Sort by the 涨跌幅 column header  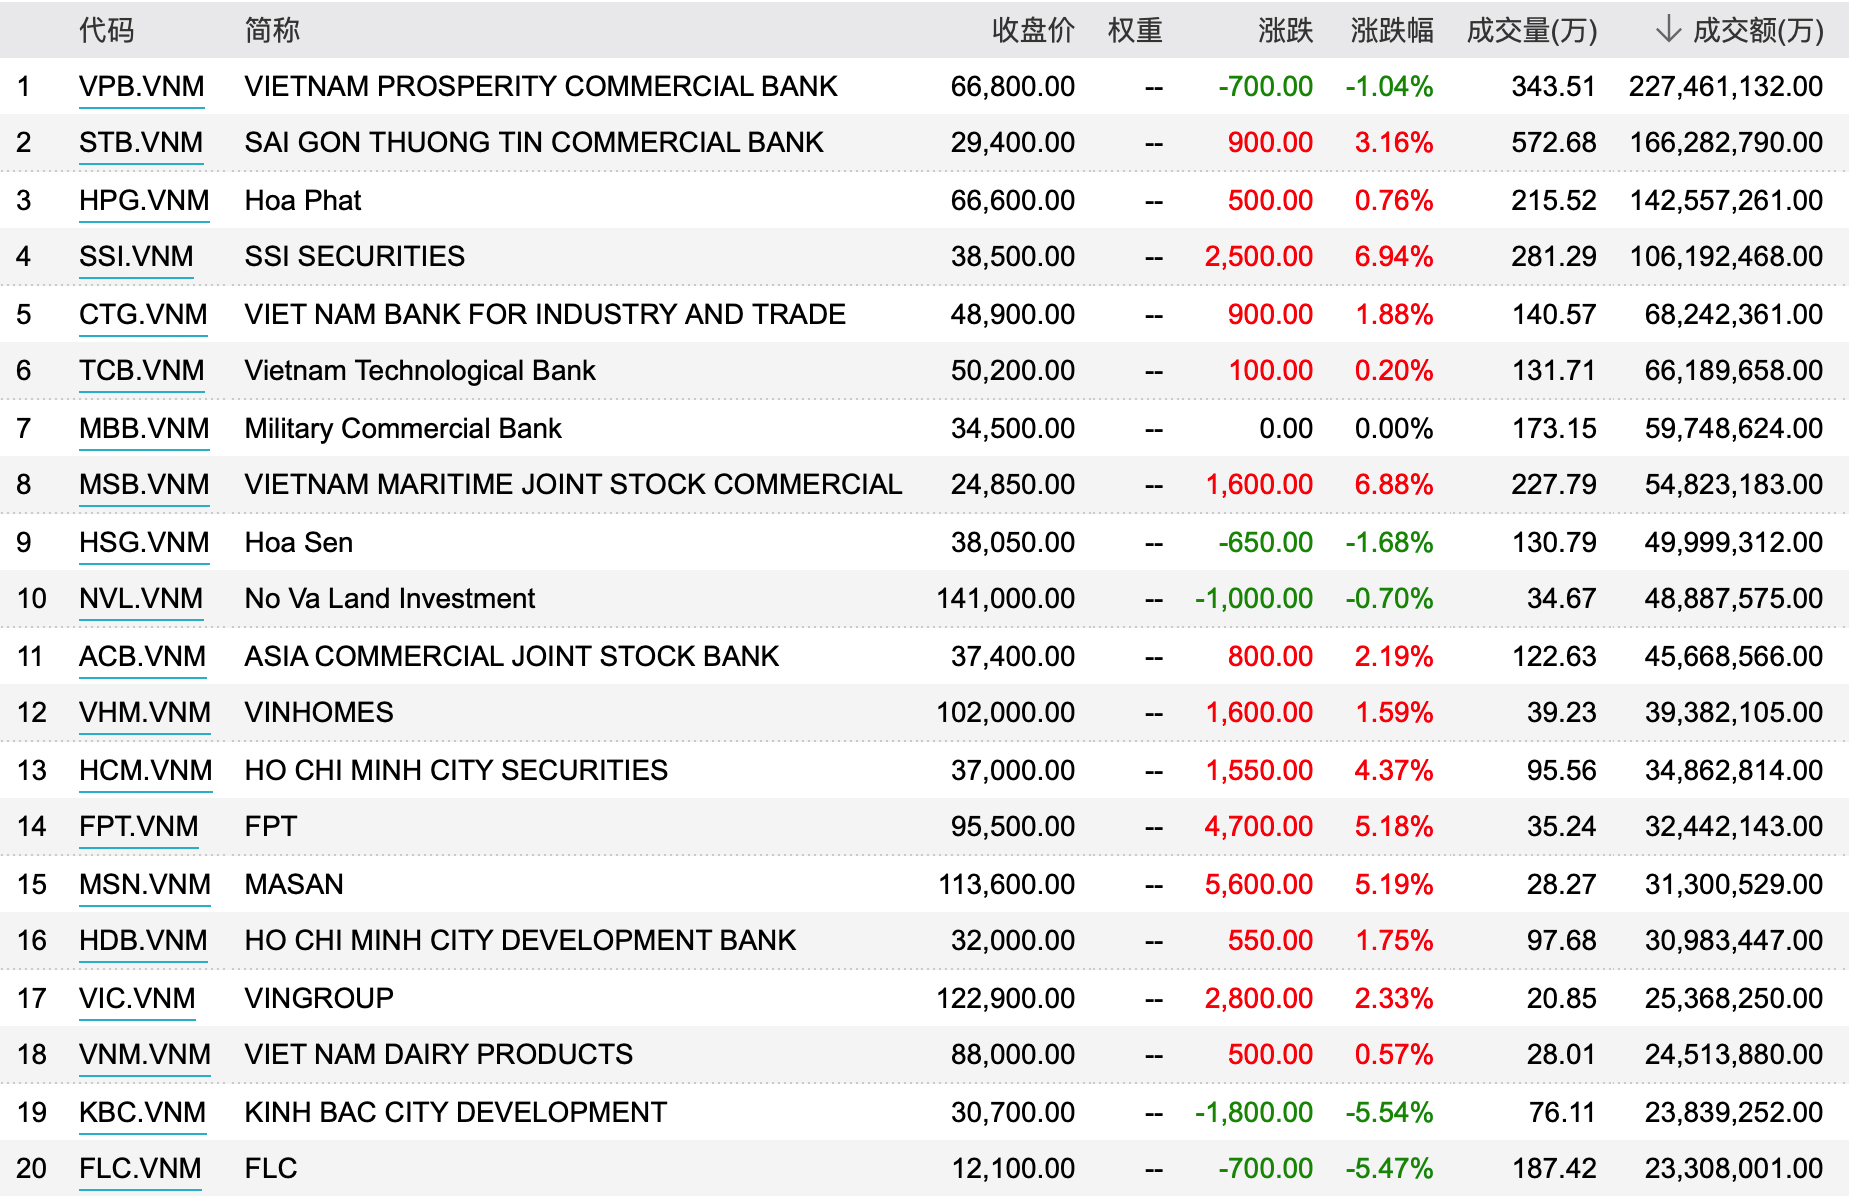pos(1391,30)
